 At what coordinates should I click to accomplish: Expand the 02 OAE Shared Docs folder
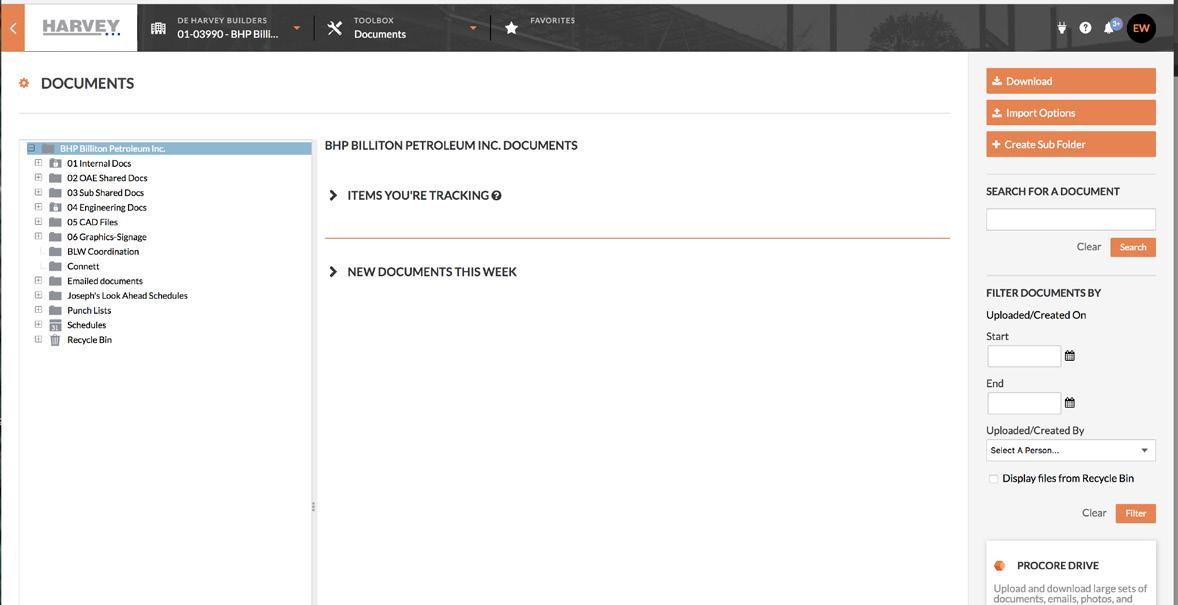(x=38, y=178)
